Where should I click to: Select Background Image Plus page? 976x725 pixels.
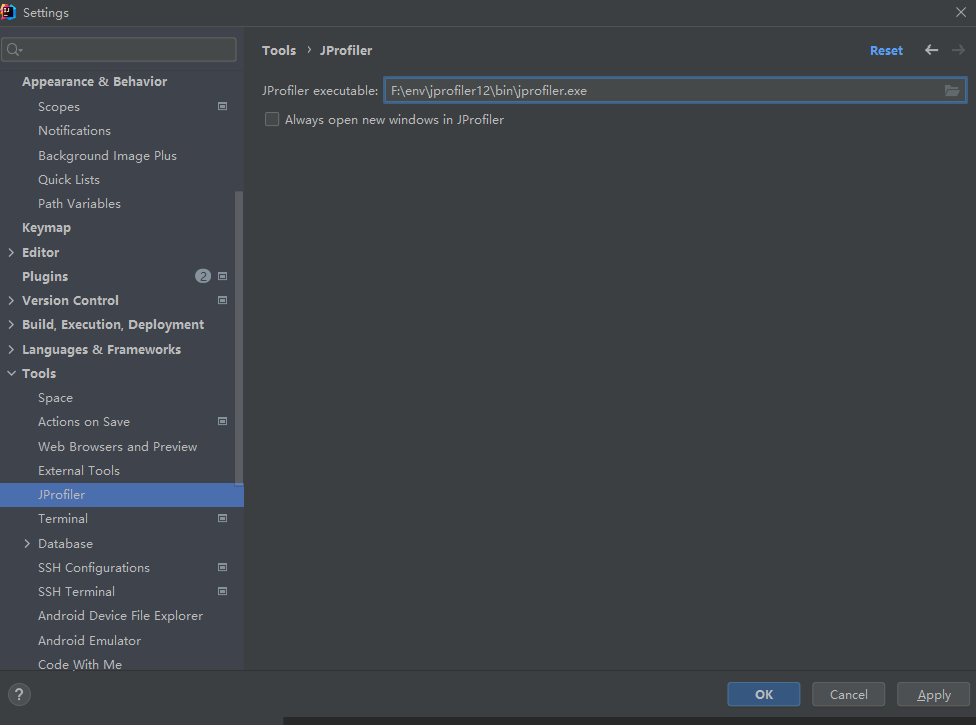pos(107,156)
